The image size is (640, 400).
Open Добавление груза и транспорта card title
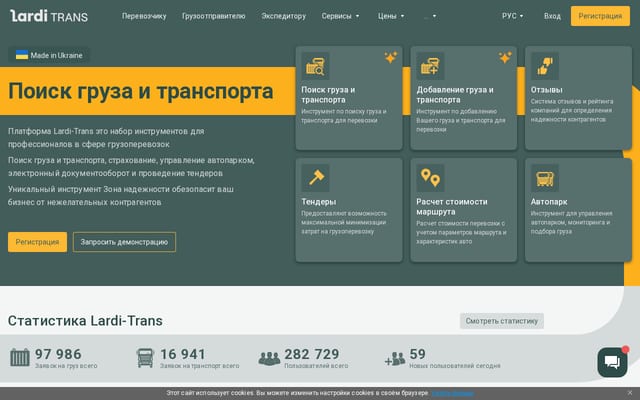tap(455, 95)
